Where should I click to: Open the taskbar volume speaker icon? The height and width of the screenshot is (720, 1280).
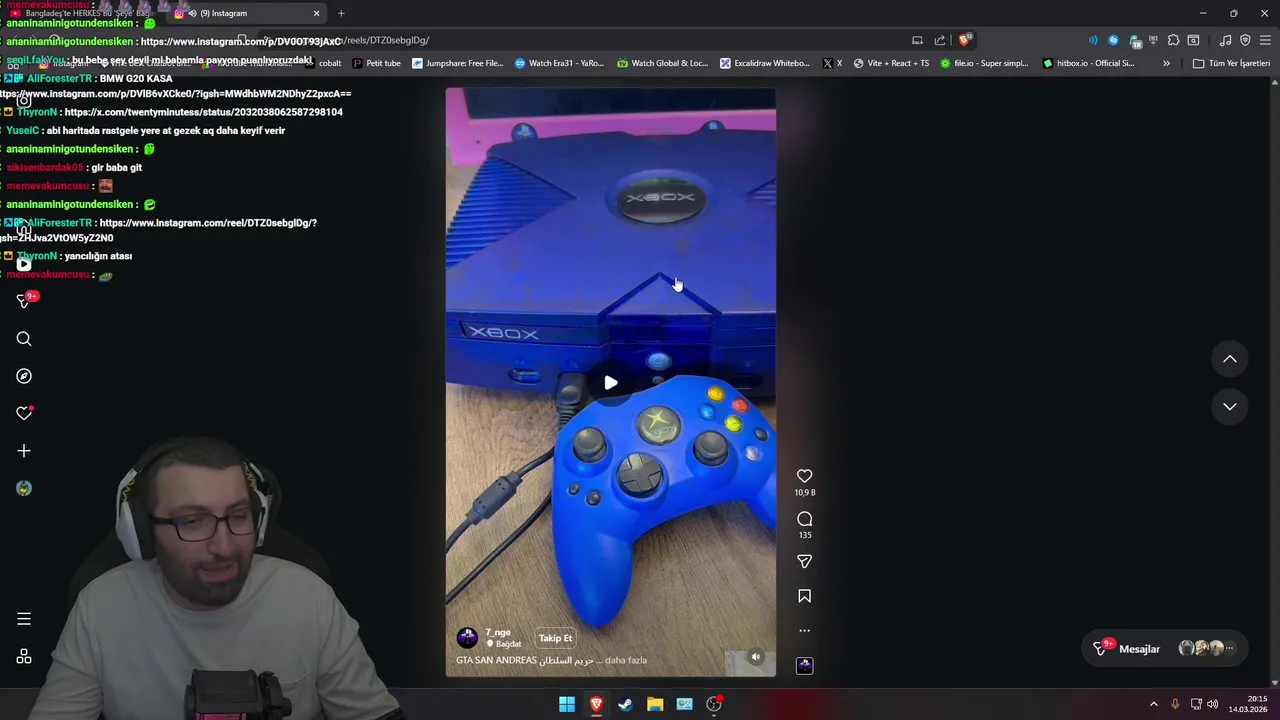(x=1213, y=704)
